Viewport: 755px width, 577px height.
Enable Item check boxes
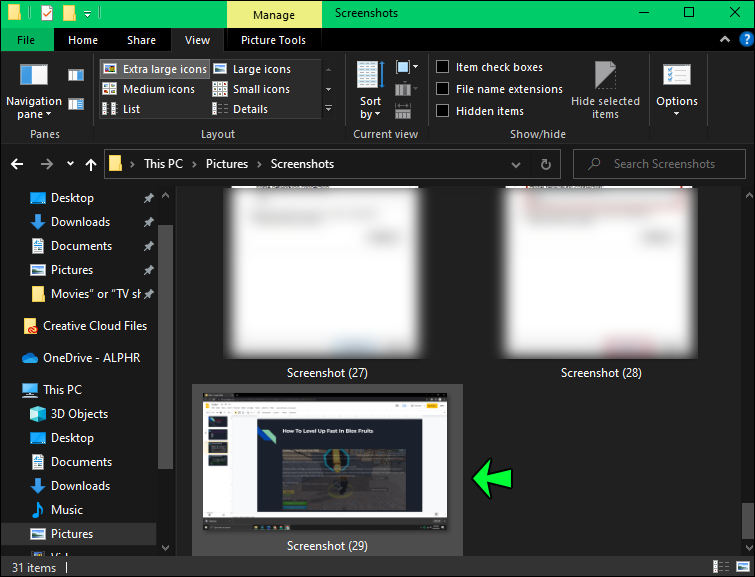click(x=443, y=67)
